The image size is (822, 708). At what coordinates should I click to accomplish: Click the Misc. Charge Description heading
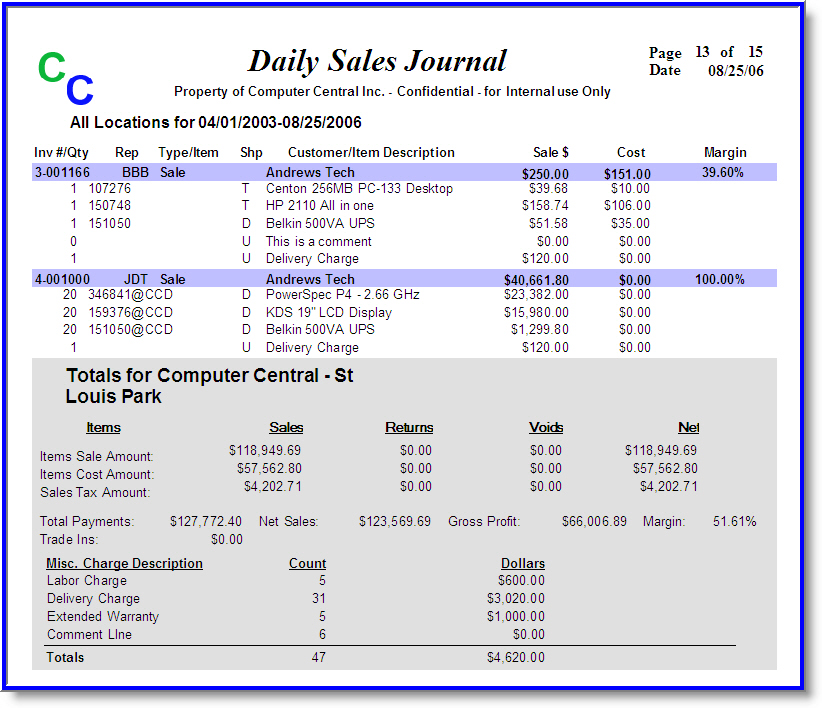[x=124, y=564]
